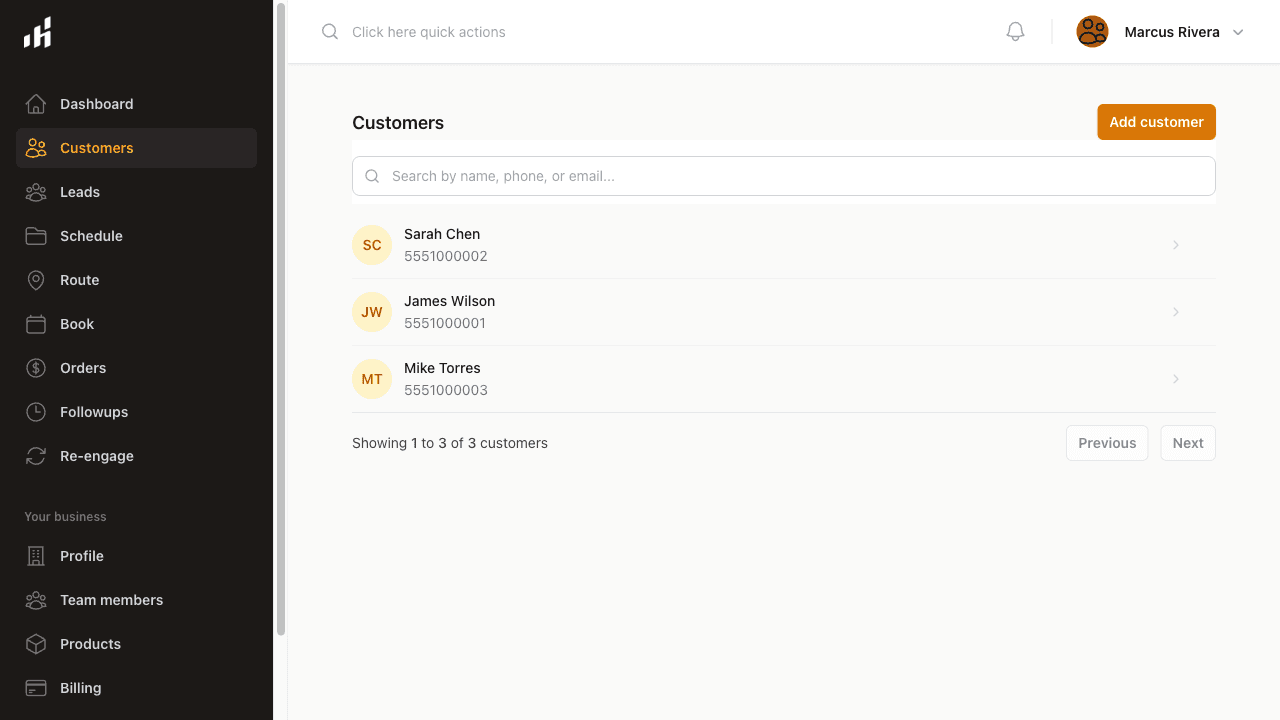Click the customer search field

(x=783, y=176)
